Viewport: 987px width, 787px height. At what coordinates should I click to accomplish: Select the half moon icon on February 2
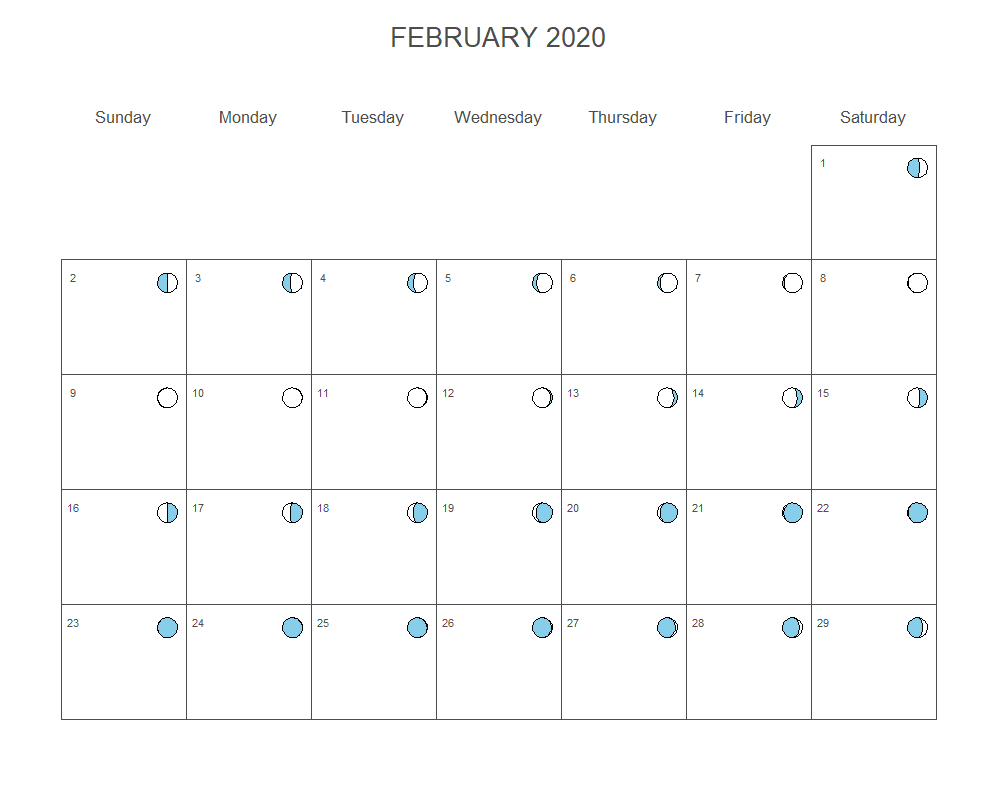coord(167,283)
